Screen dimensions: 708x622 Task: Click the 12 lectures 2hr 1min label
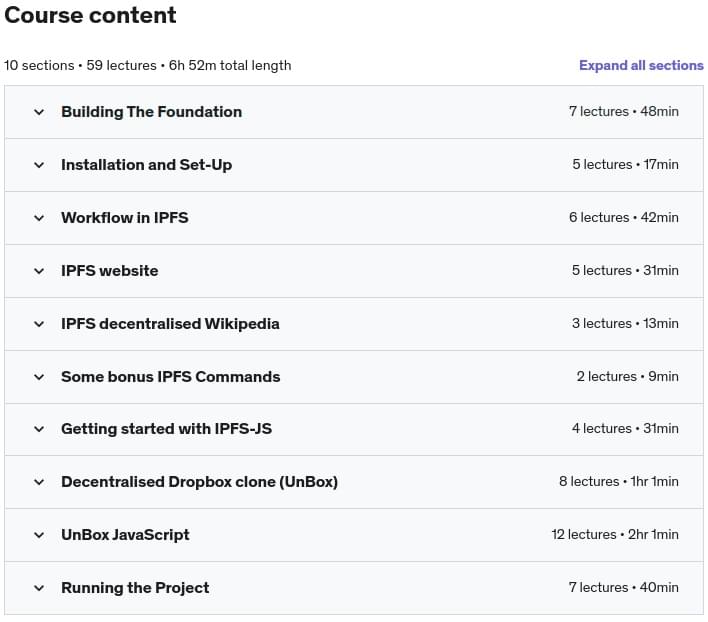tap(615, 534)
